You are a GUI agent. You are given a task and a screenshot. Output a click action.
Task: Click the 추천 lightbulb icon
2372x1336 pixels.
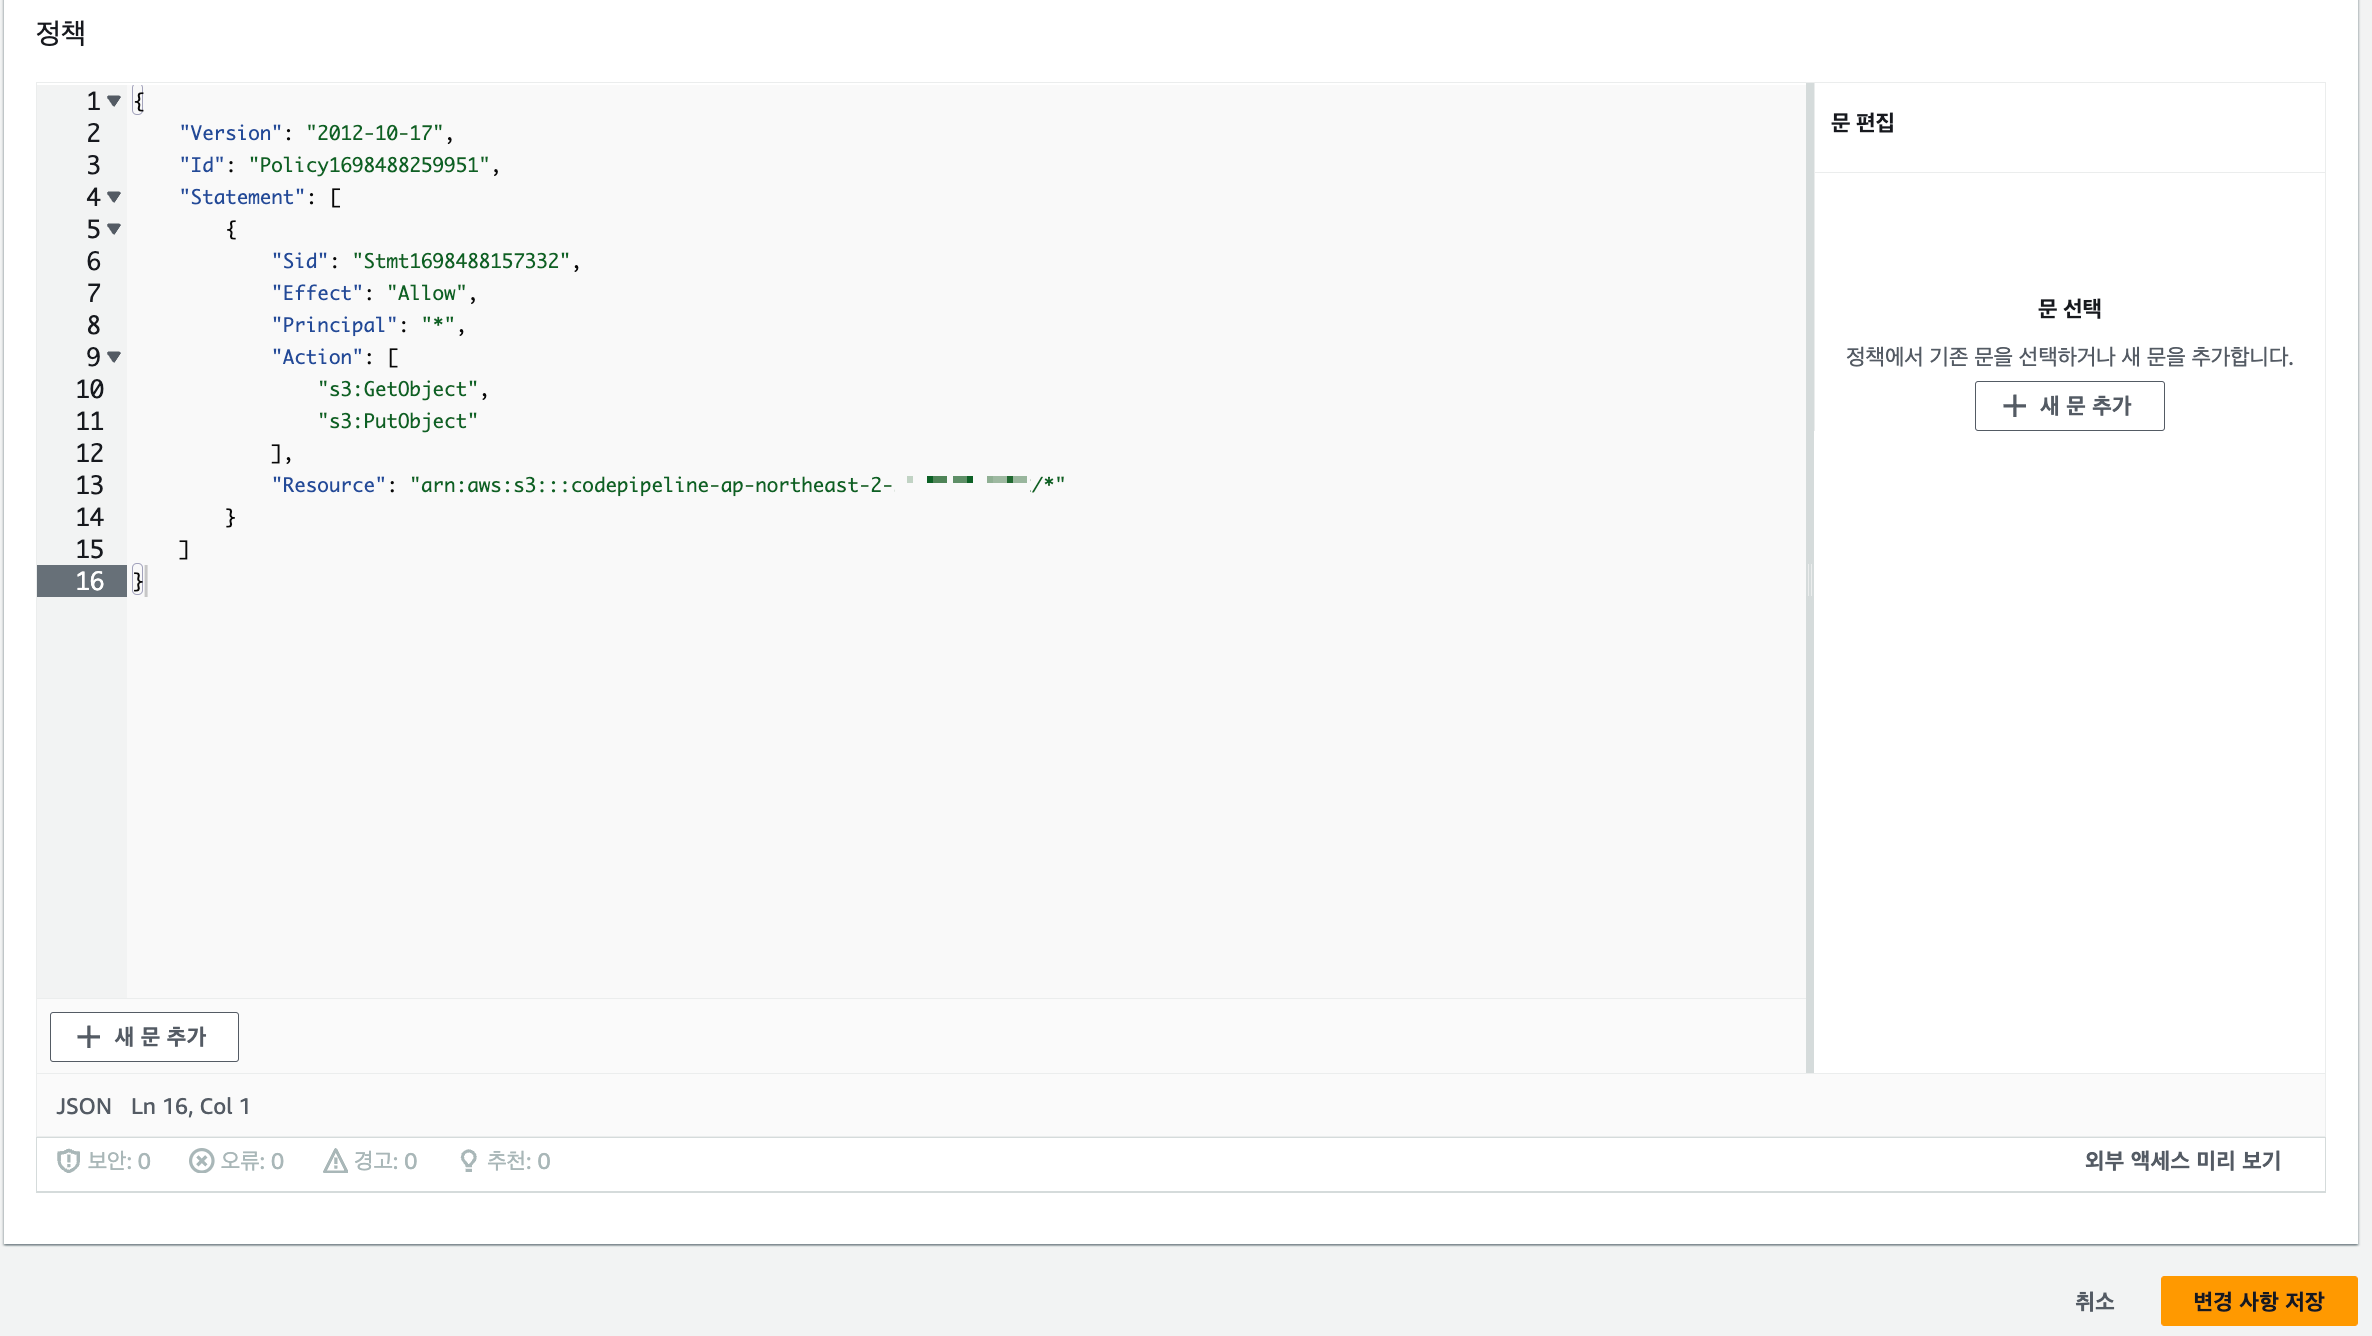coord(468,1161)
